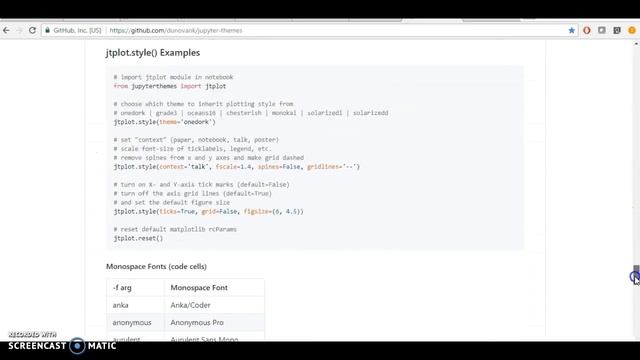Open the red Opera extension icon
This screenshot has width=640, height=360.
pos(587,31)
